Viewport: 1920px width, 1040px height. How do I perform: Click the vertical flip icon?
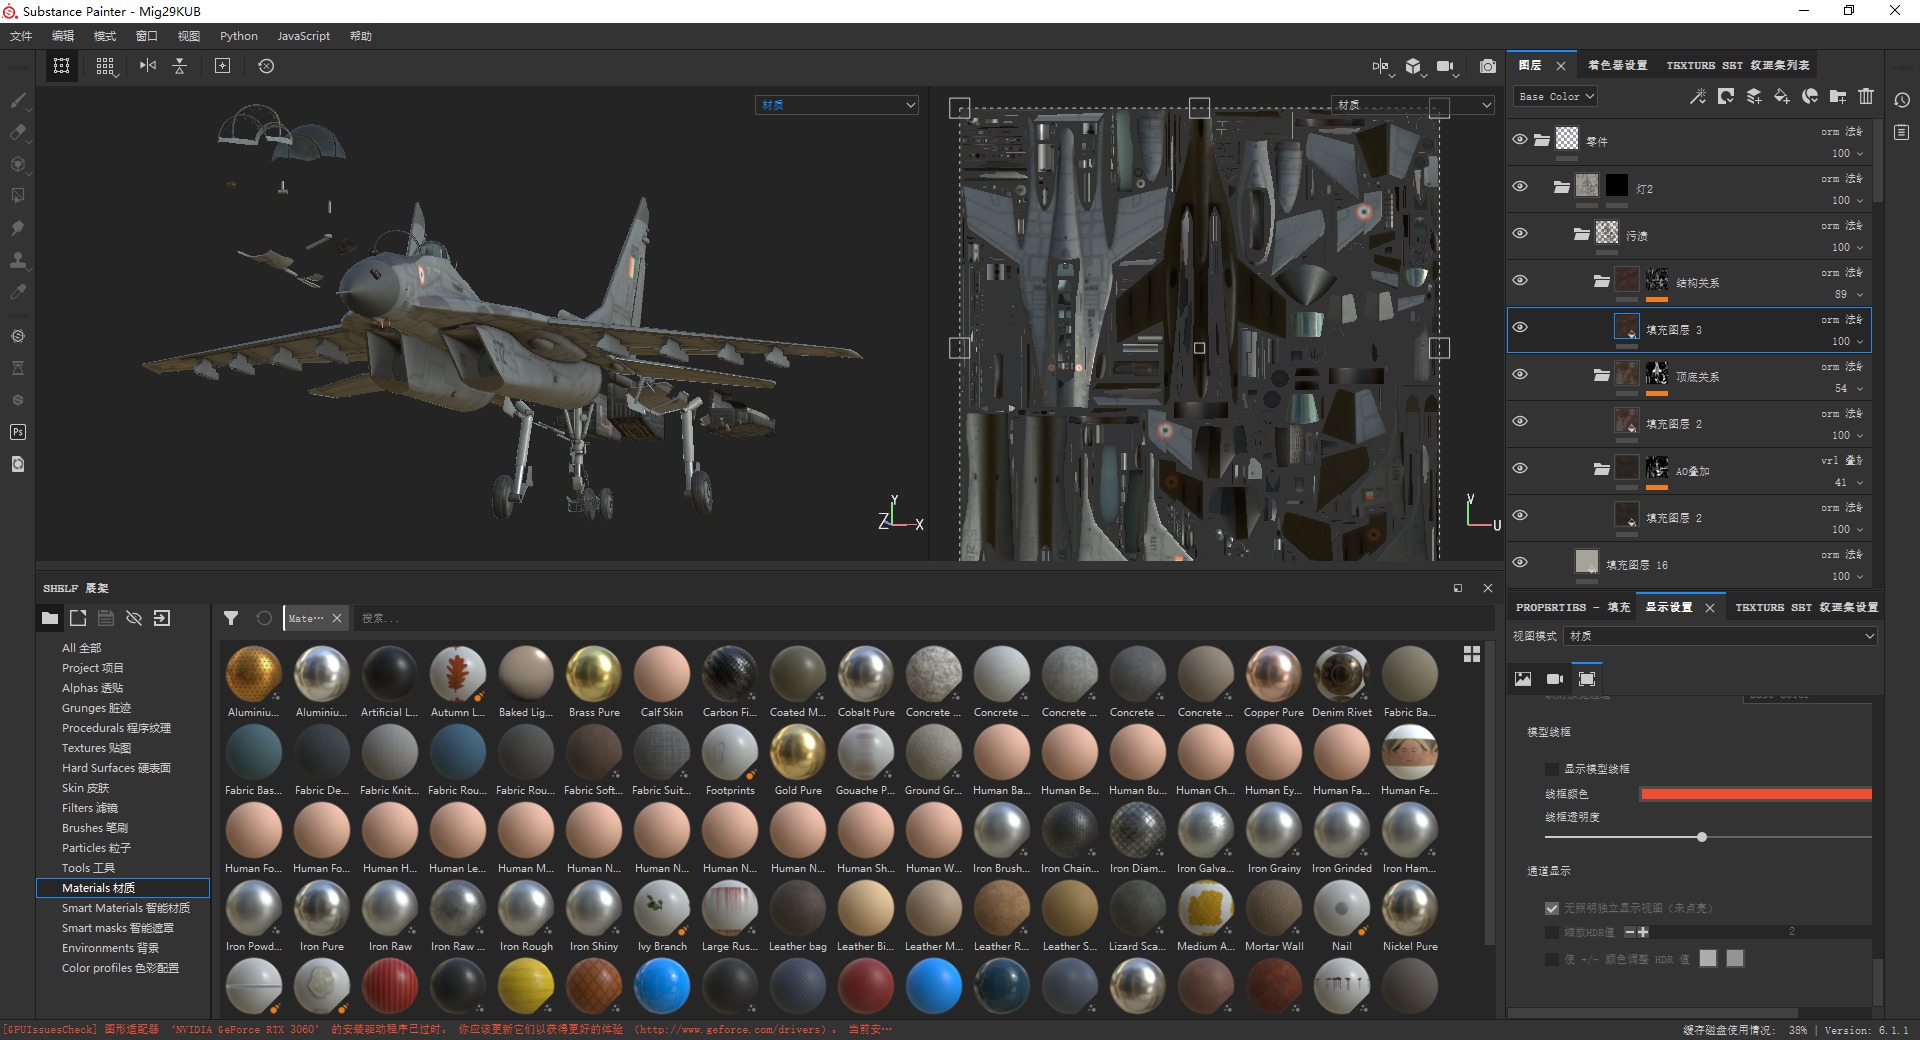coord(180,66)
